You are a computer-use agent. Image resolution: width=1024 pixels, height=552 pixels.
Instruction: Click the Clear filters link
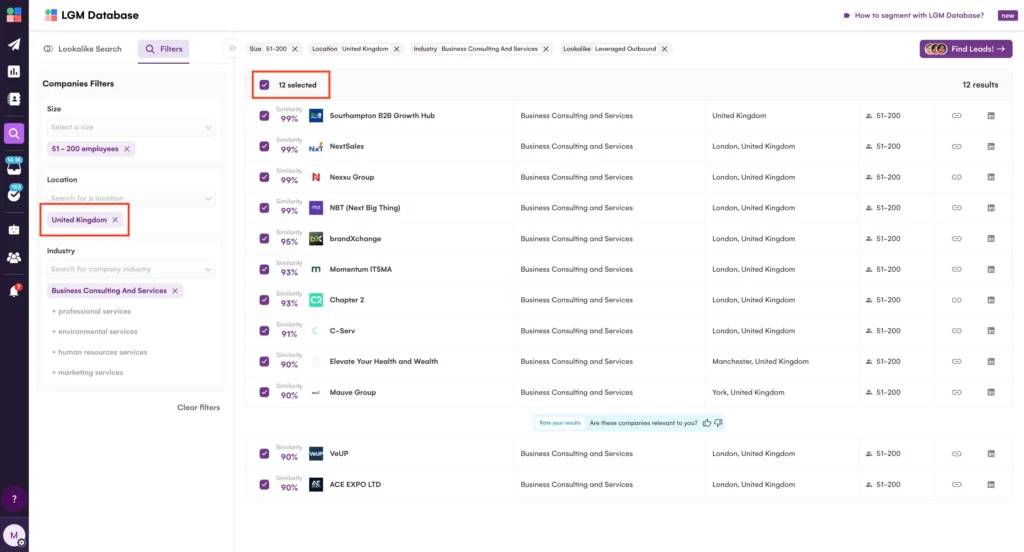click(198, 408)
